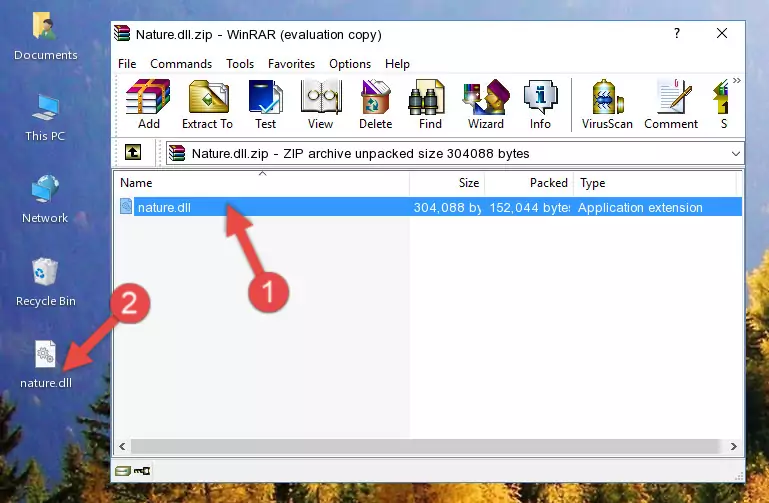Click the WinRAR books icon in title bar
This screenshot has height=503, width=769.
[122, 33]
